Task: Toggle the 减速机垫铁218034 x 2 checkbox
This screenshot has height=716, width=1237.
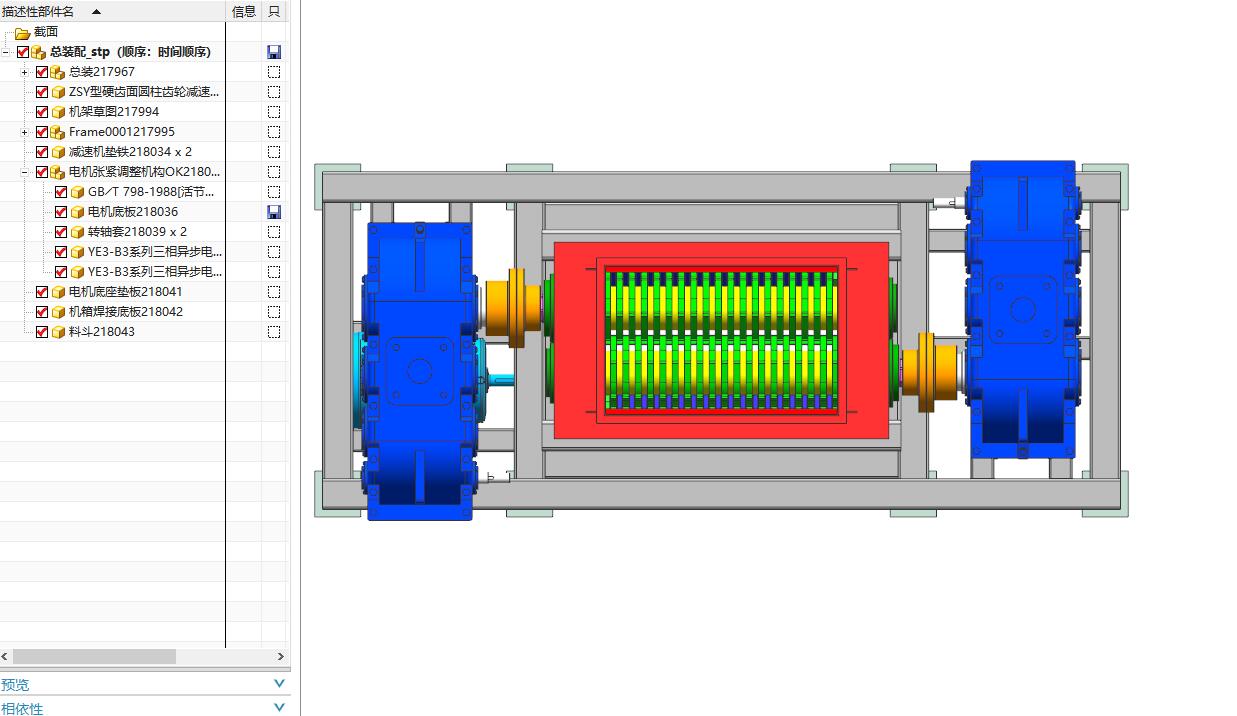Action: [42, 152]
